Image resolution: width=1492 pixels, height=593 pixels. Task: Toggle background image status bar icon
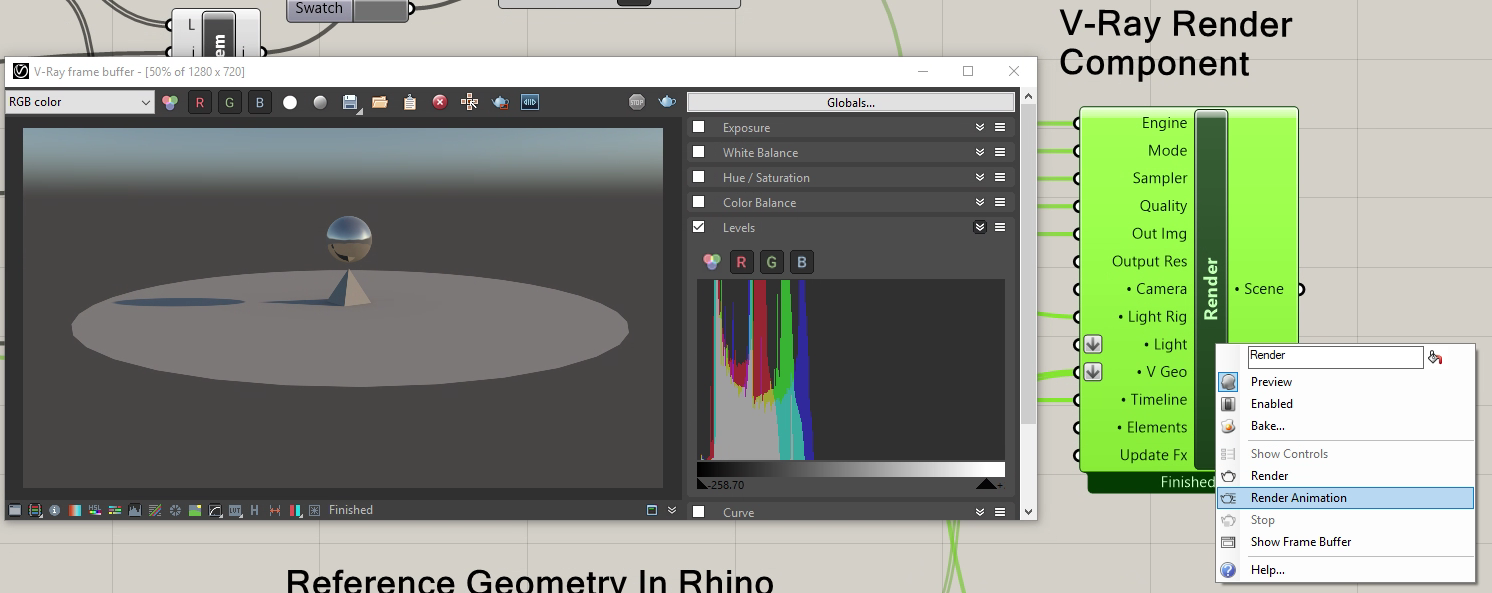(x=195, y=510)
